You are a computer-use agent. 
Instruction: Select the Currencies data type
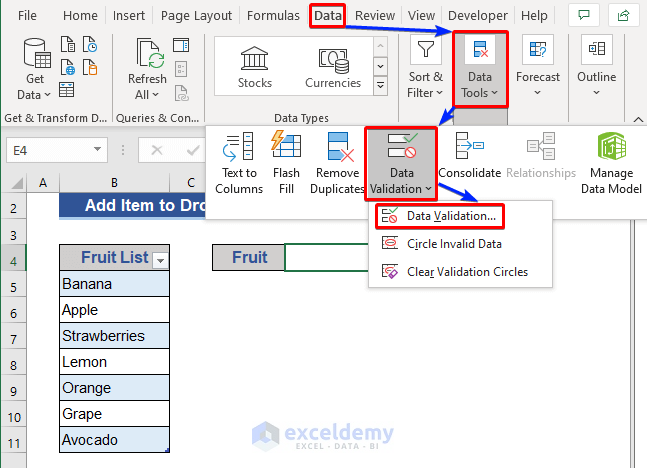click(x=333, y=67)
